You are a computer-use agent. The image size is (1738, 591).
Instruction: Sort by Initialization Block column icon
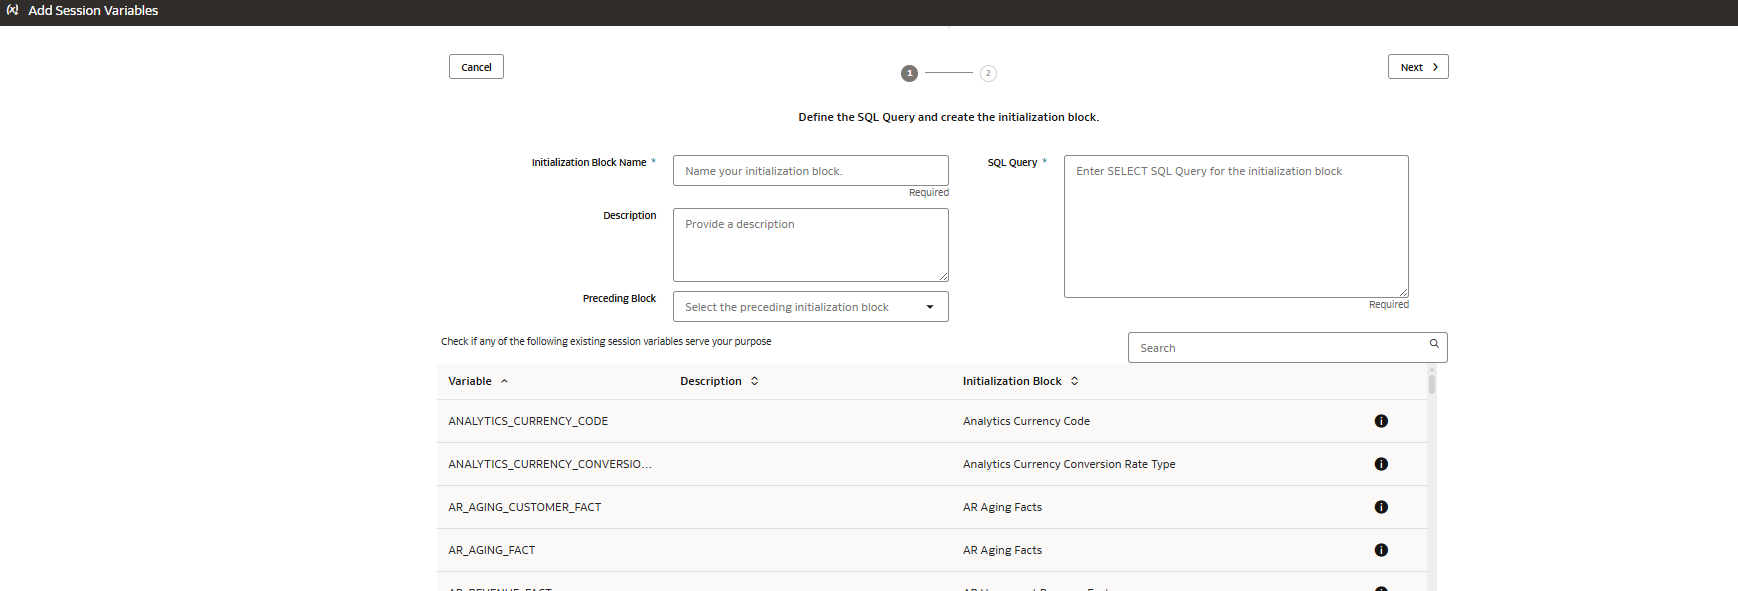click(1075, 381)
